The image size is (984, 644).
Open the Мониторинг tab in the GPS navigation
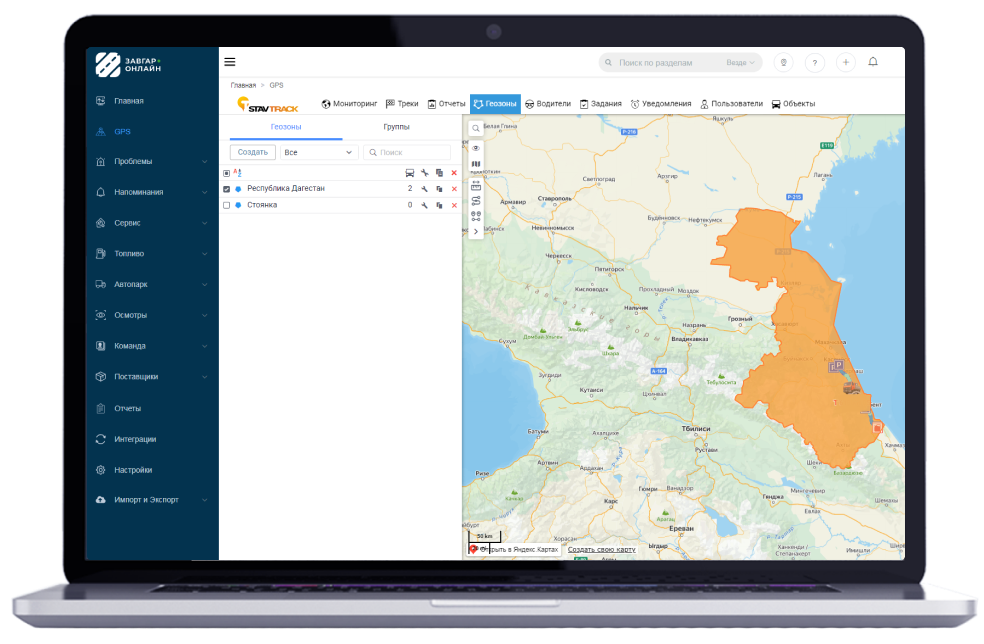click(x=353, y=103)
